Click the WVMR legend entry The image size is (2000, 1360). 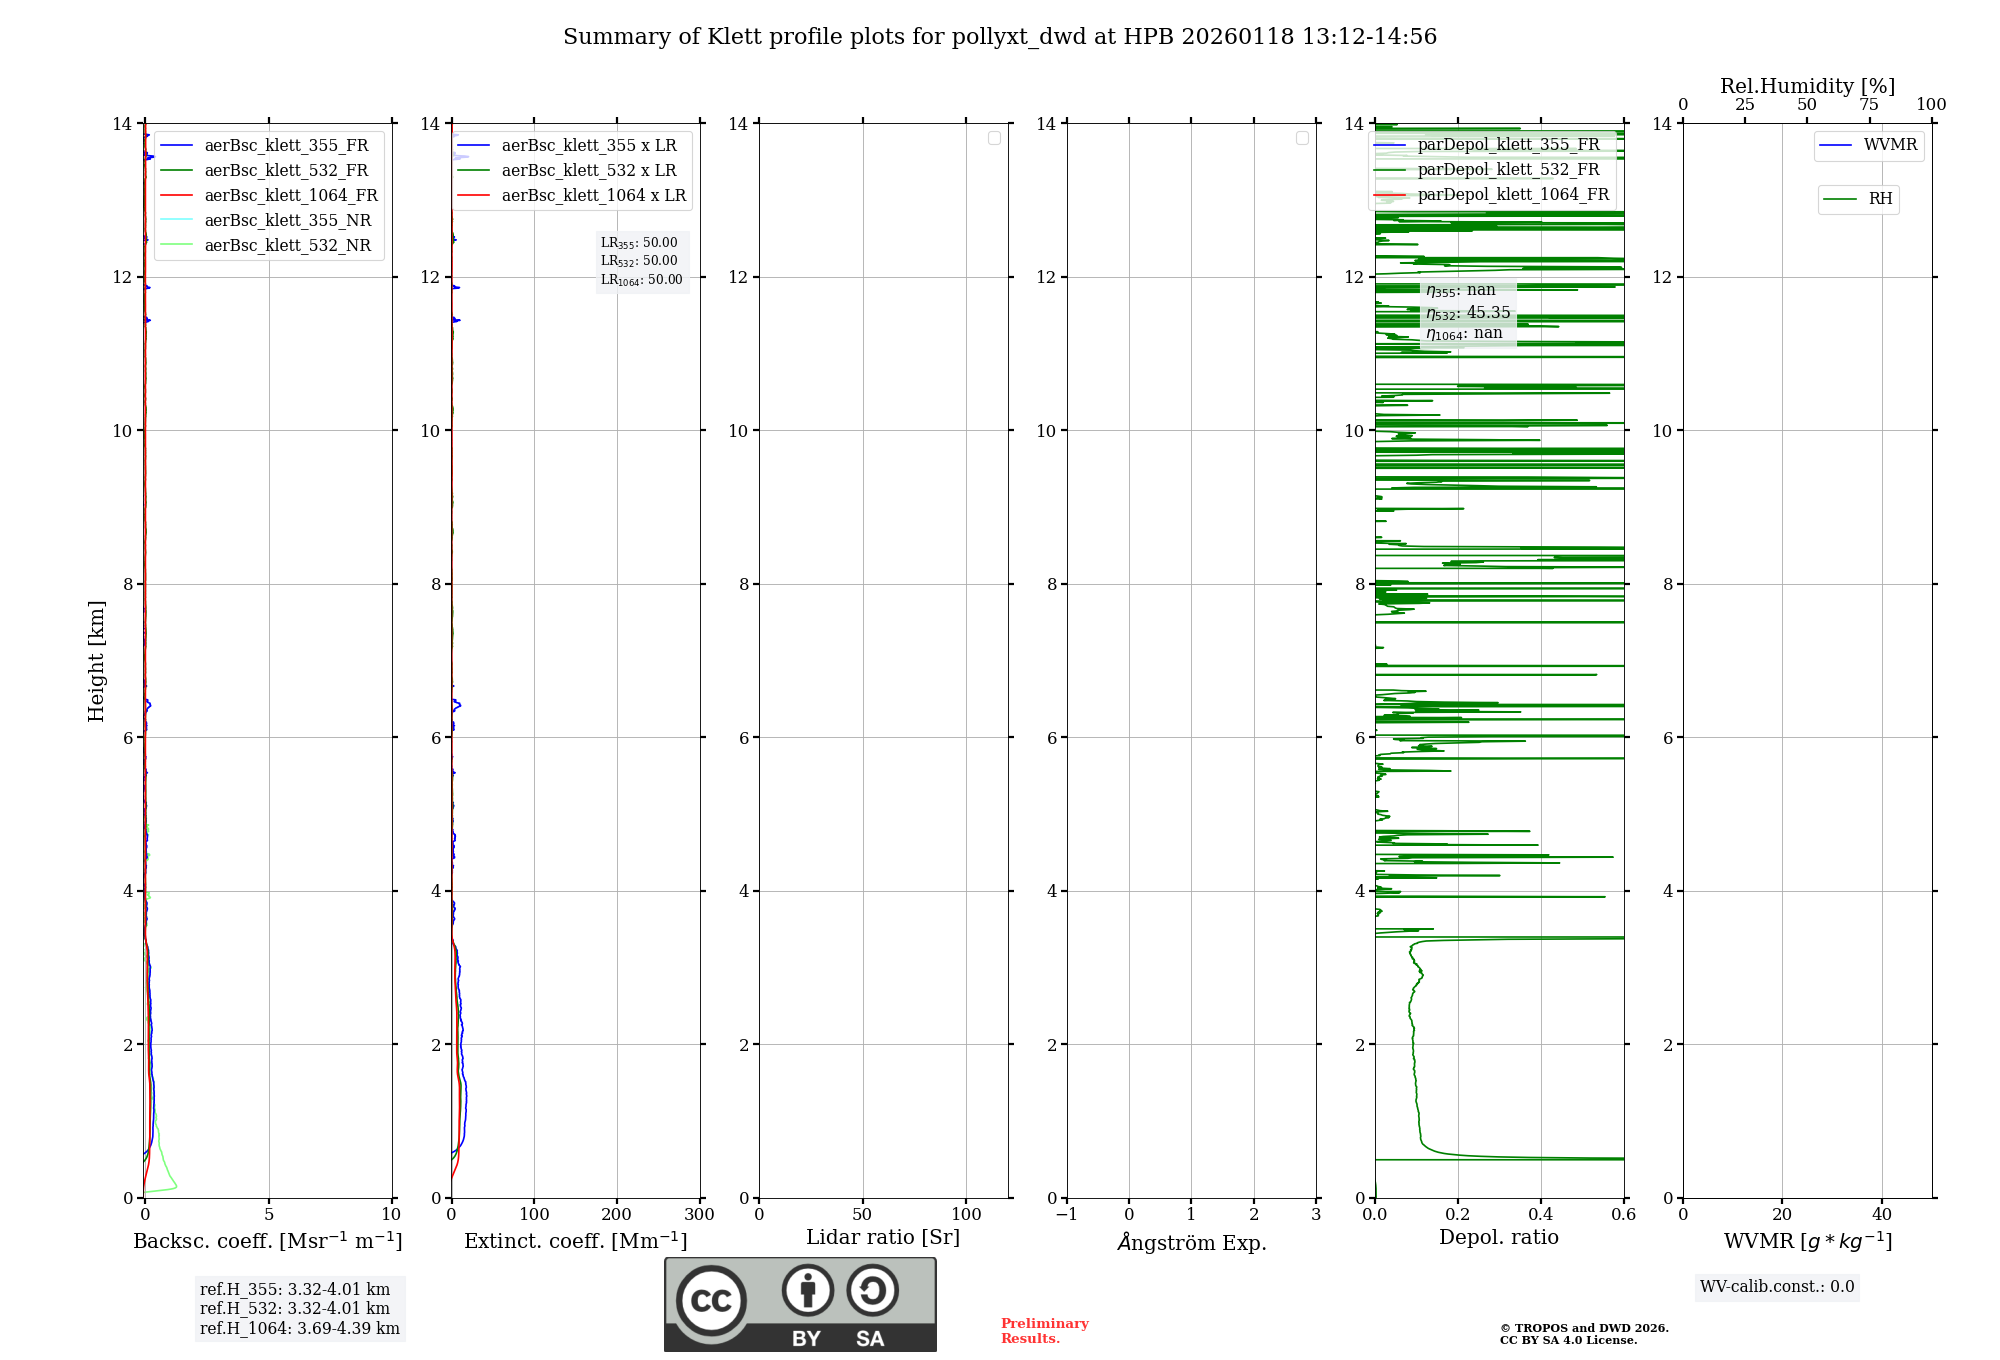1889,145
